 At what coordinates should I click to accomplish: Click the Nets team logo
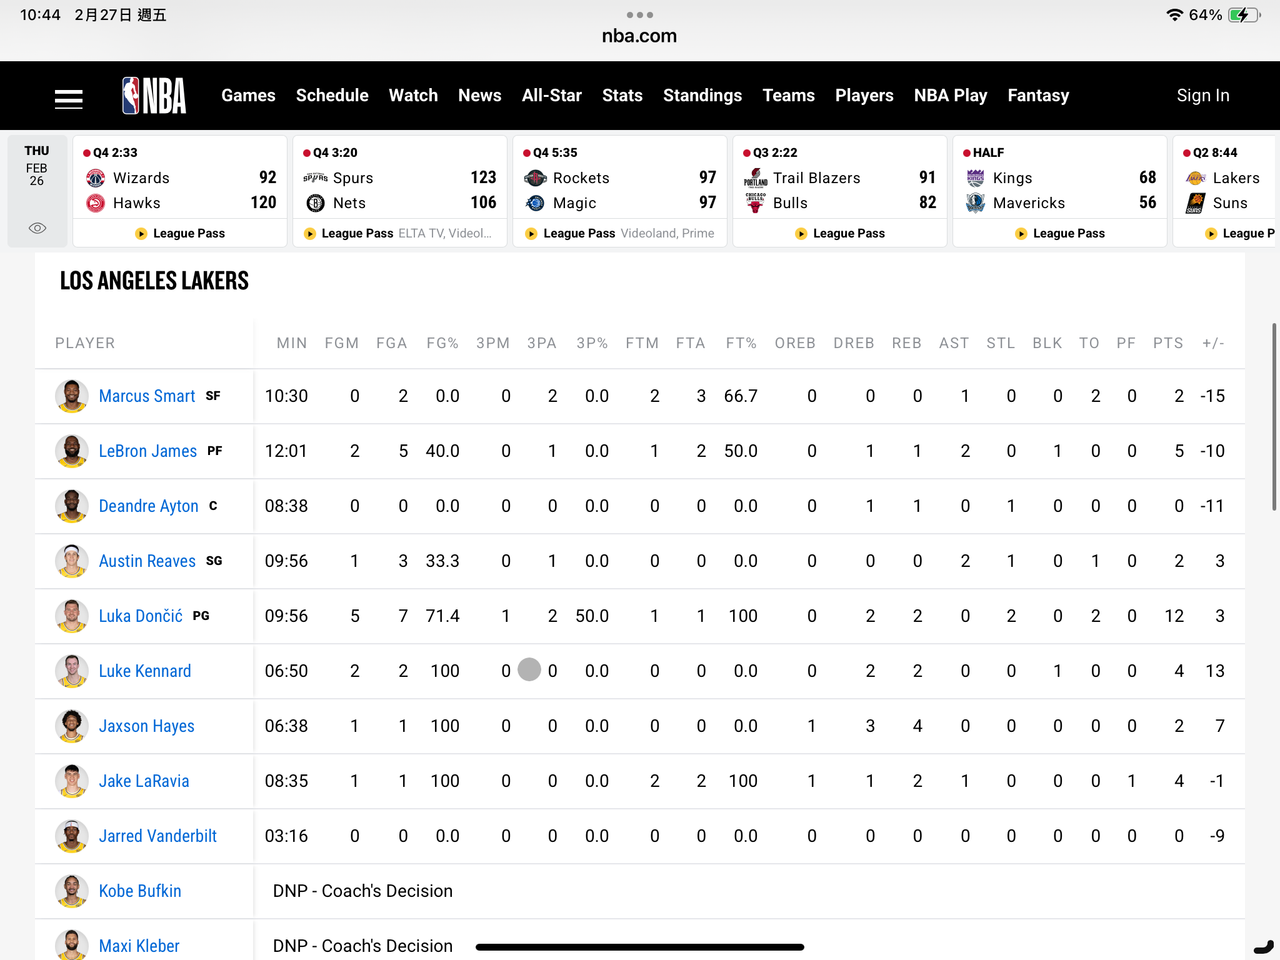[316, 203]
